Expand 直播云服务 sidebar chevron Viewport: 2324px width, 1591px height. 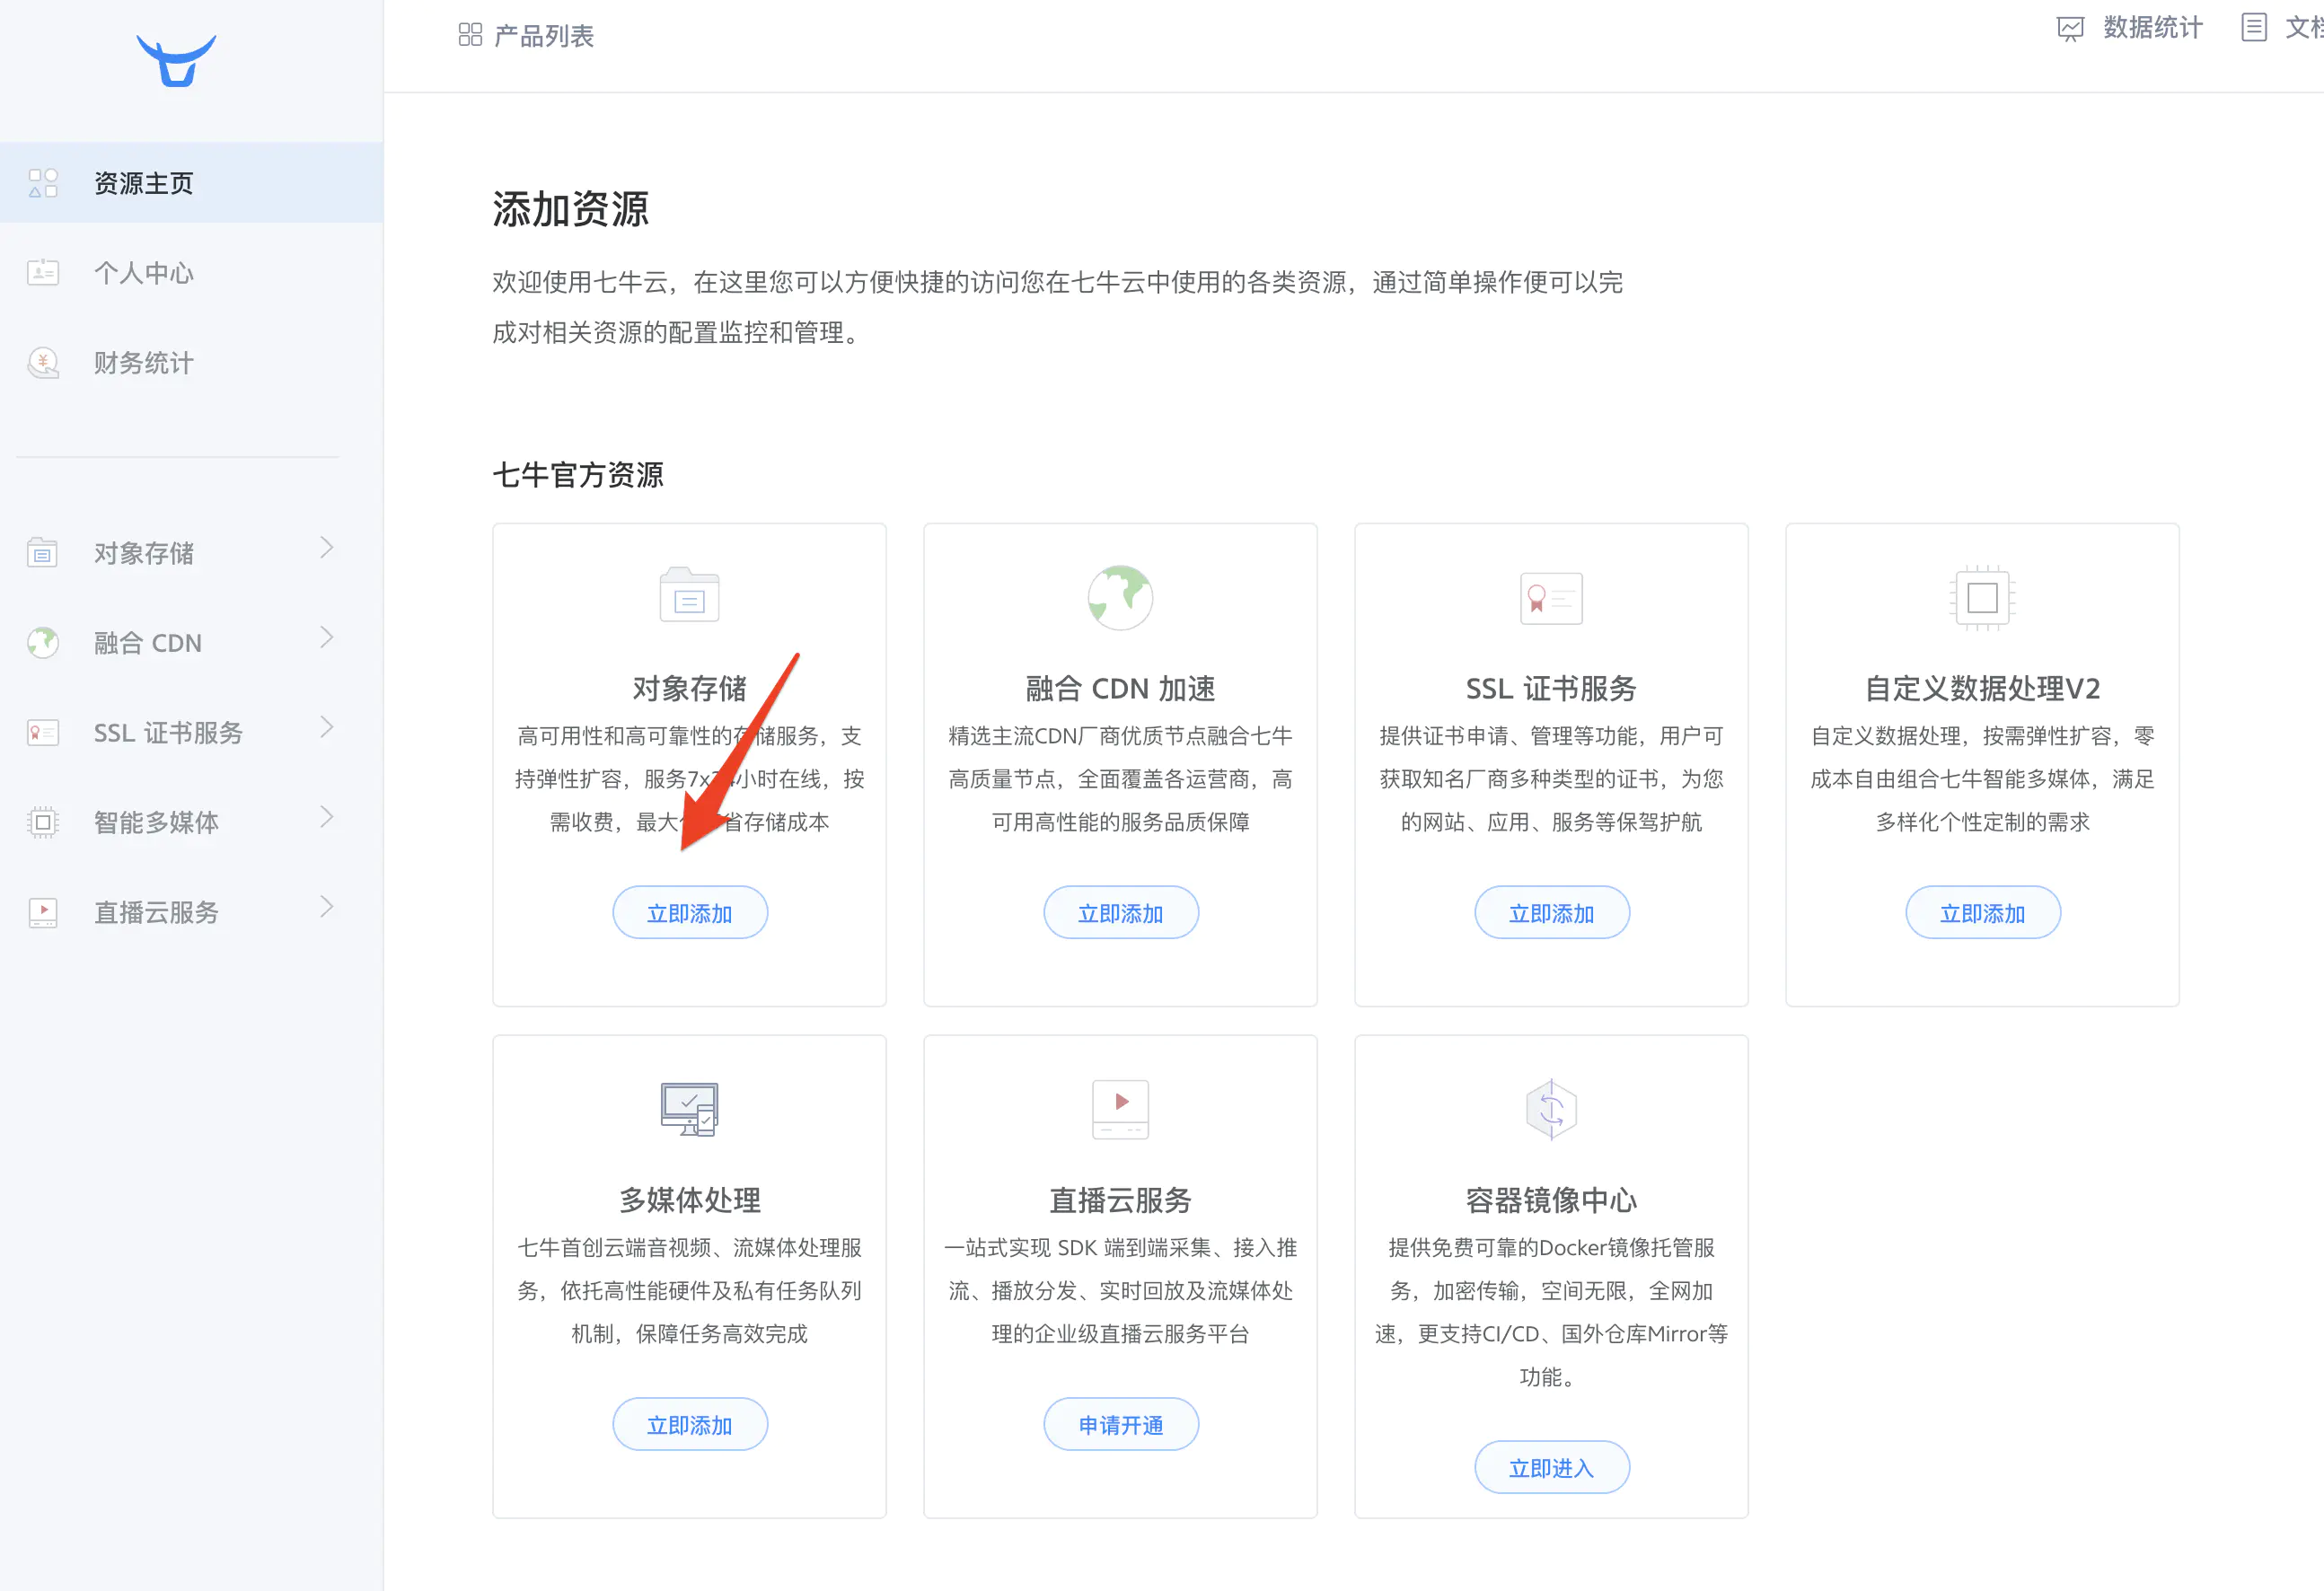(326, 907)
